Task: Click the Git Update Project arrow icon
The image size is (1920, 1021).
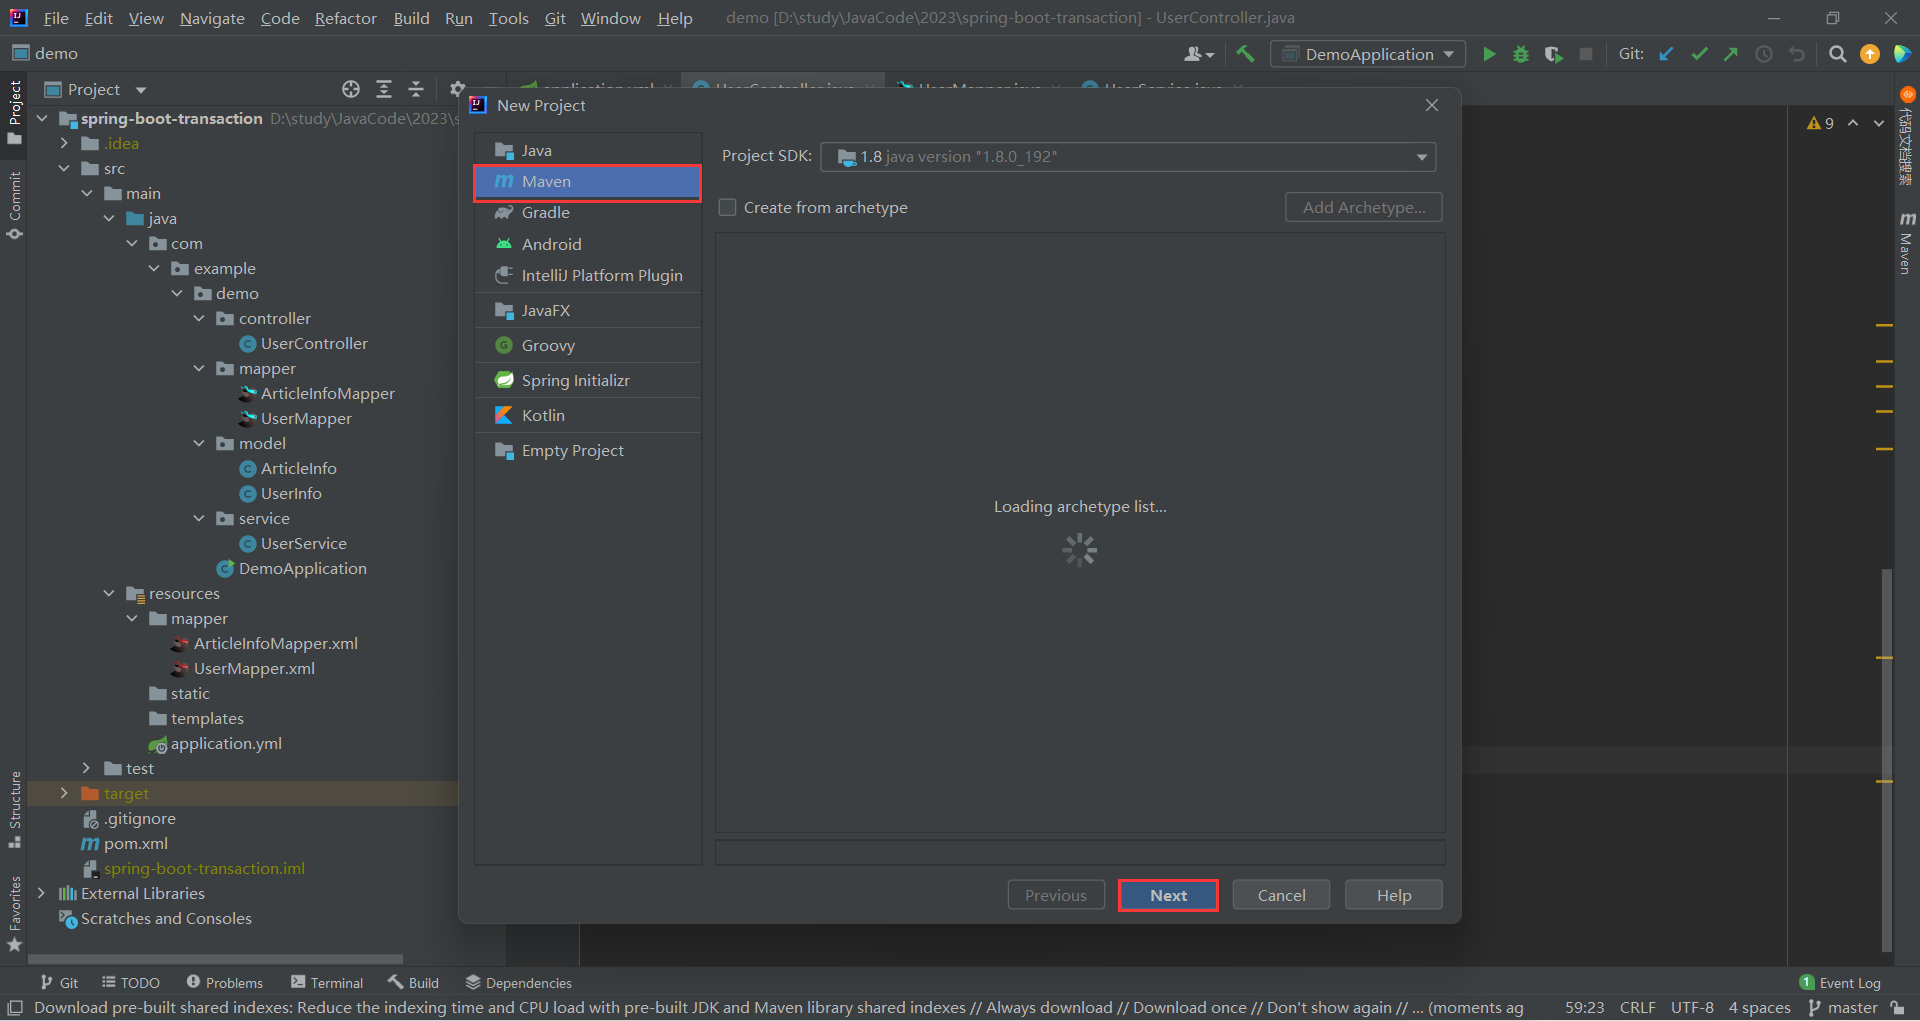Action: pos(1667,54)
